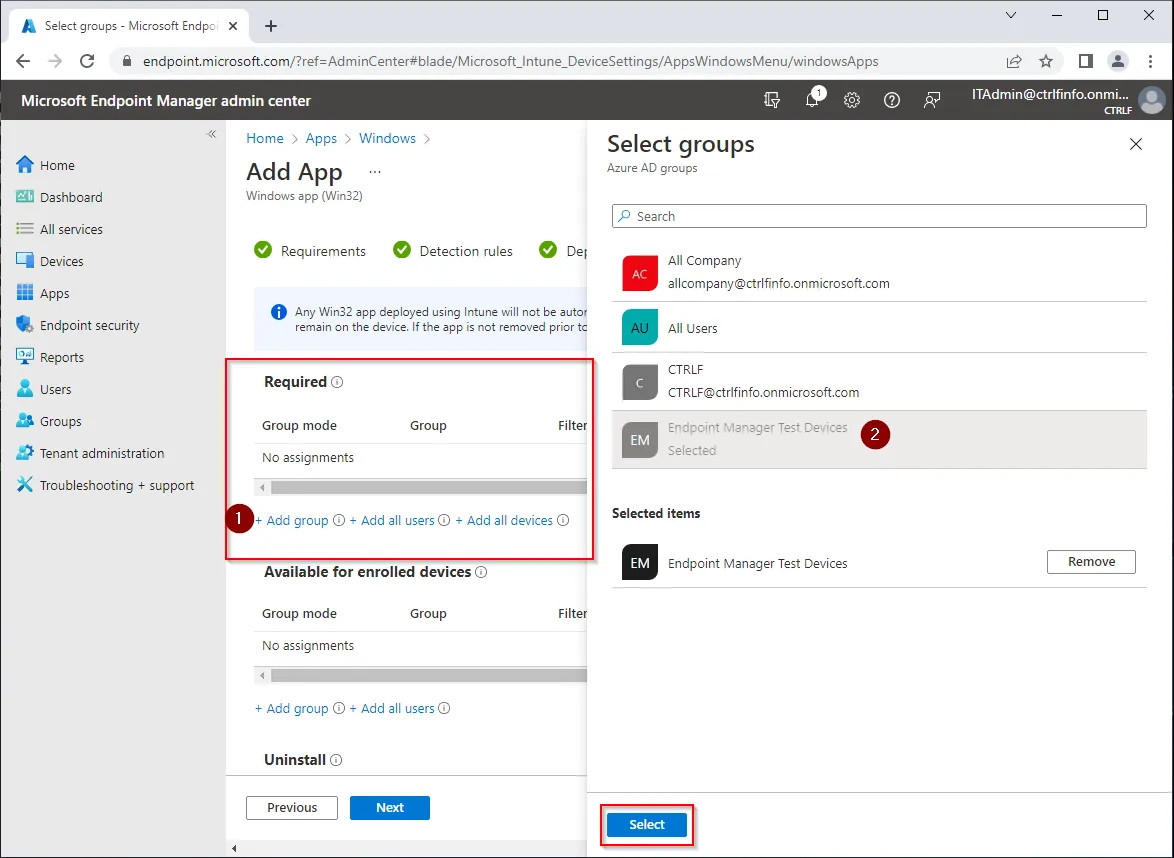Open directory and subscription filter icon
1174x858 pixels.
pos(772,100)
